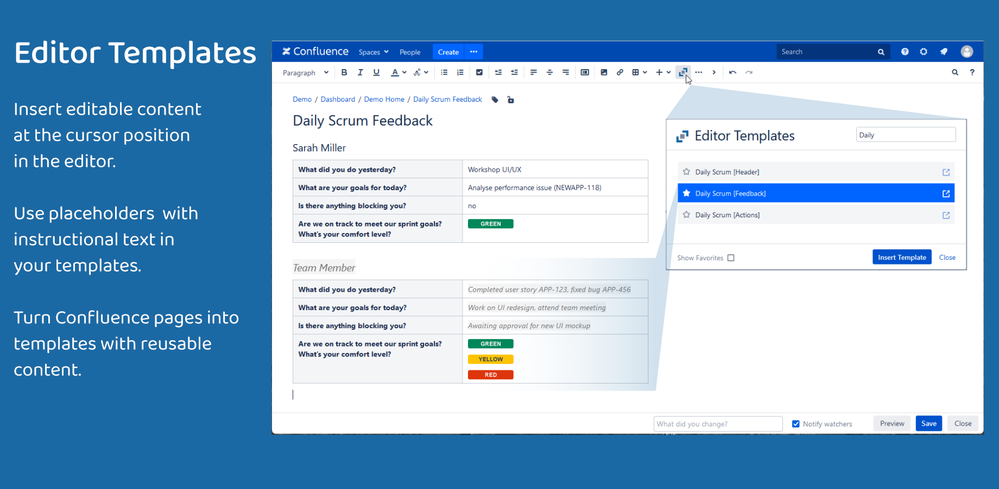Open editor help question mark in toolbar
This screenshot has width=999, height=489.
972,73
